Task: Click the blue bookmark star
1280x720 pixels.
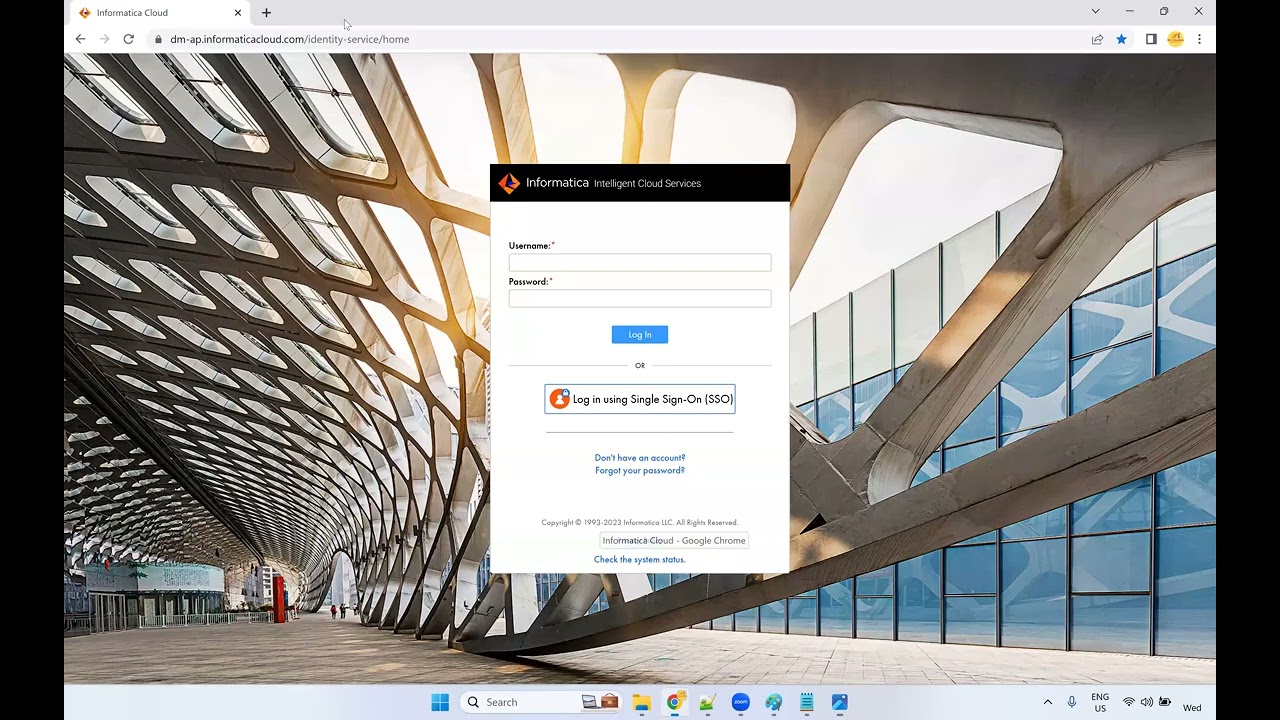Action: (1122, 39)
